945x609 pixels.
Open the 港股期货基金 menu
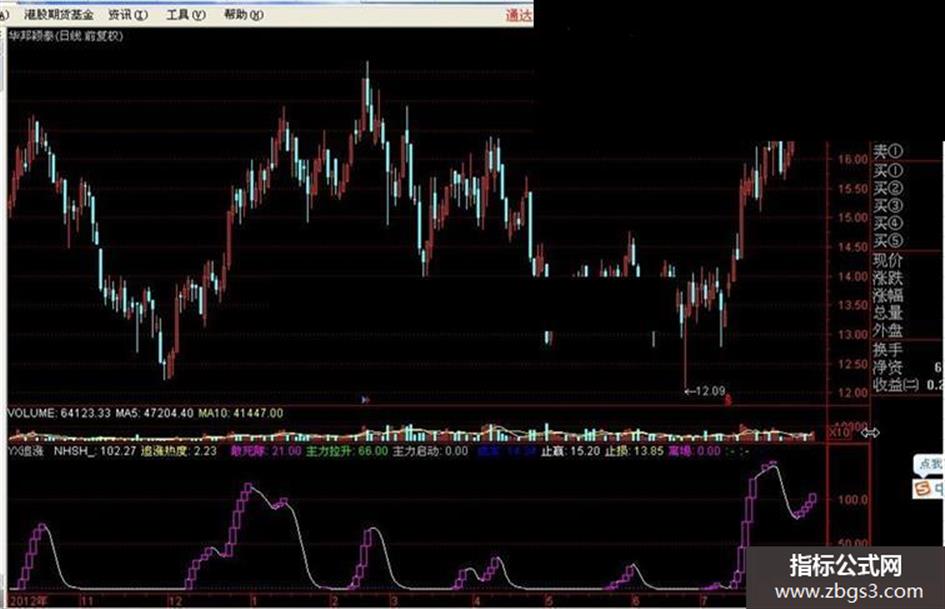coord(58,14)
